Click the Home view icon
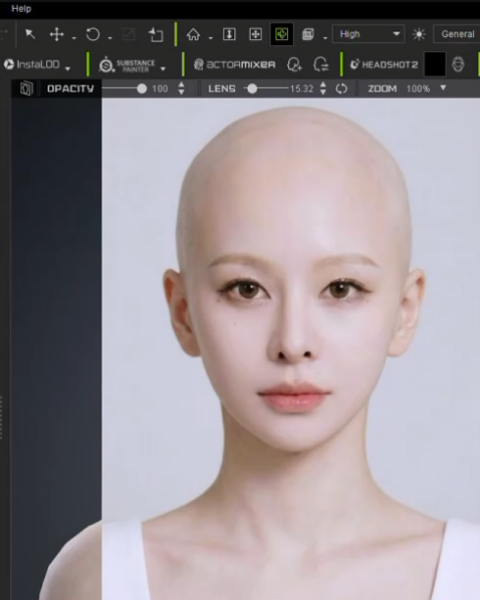This screenshot has height=600, width=480. [x=193, y=34]
